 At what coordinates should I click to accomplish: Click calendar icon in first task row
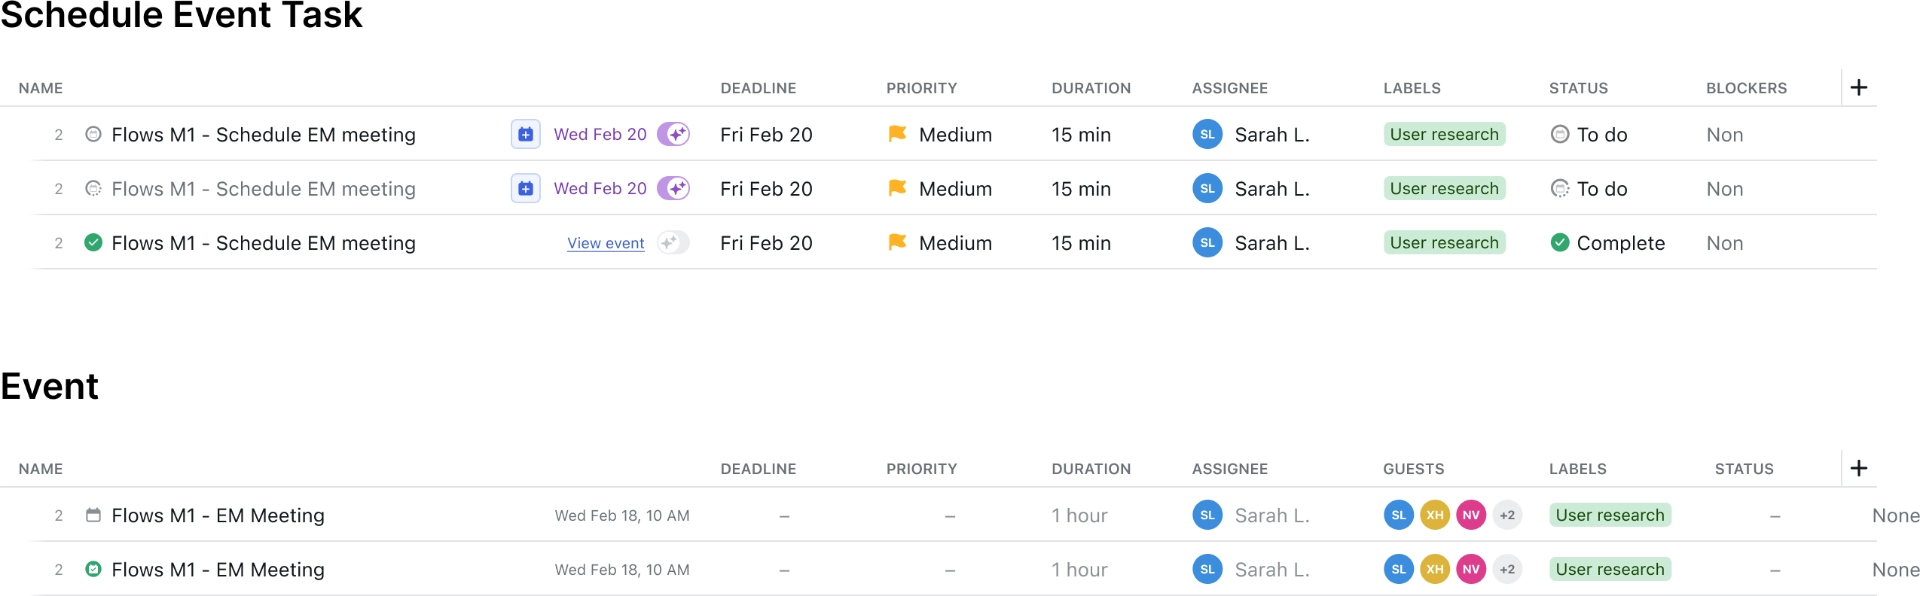point(525,134)
